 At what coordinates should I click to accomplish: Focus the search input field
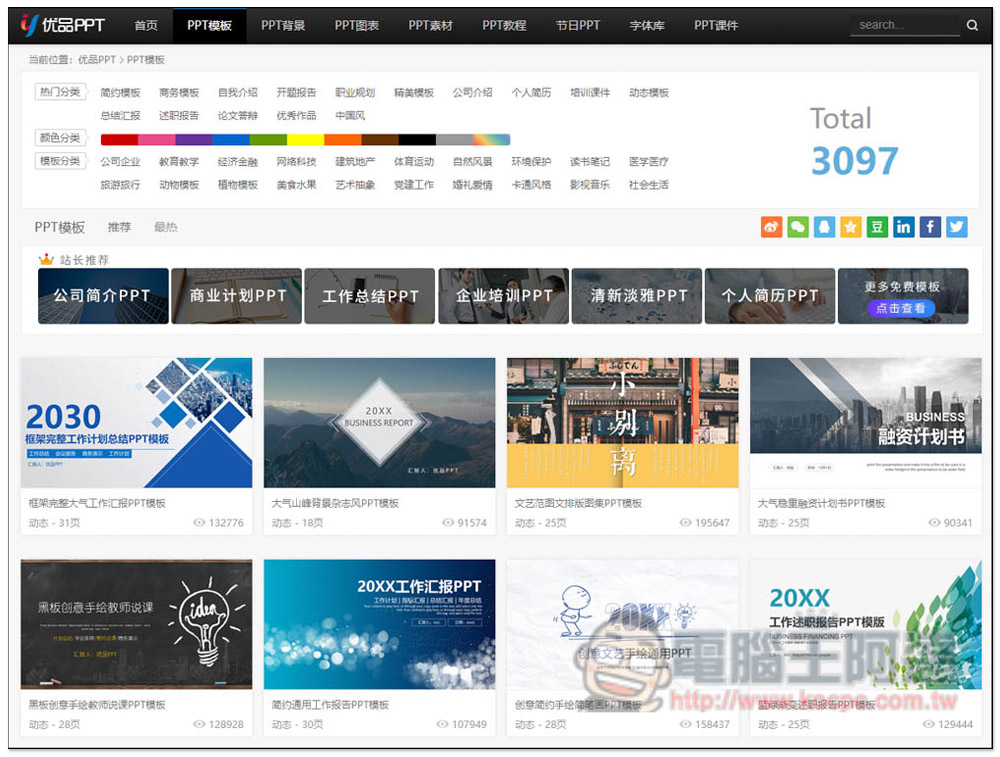pos(906,26)
